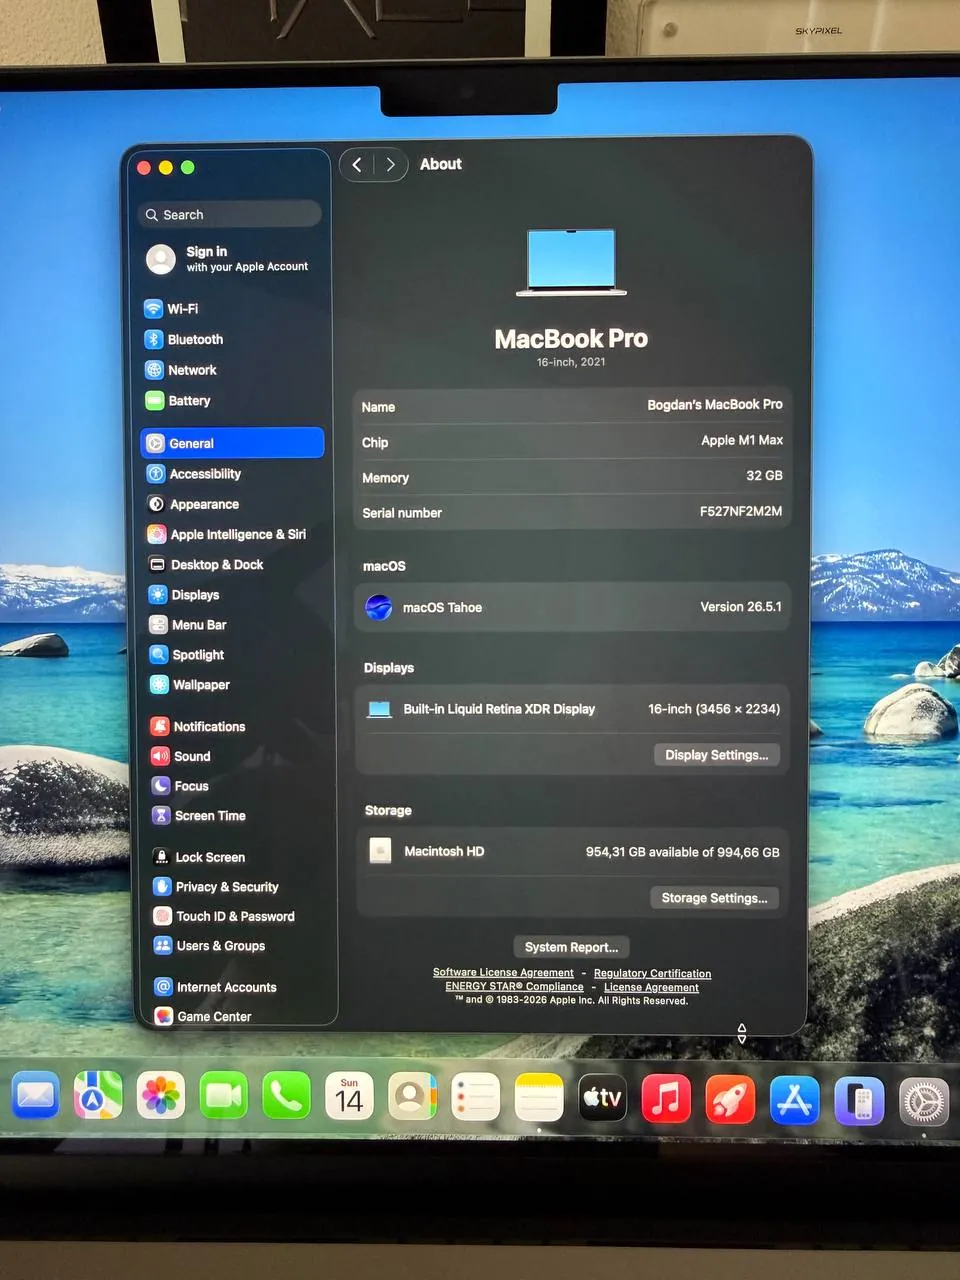Click the macOS Tahoe row
Screen dimensions: 960x1280
572,607
